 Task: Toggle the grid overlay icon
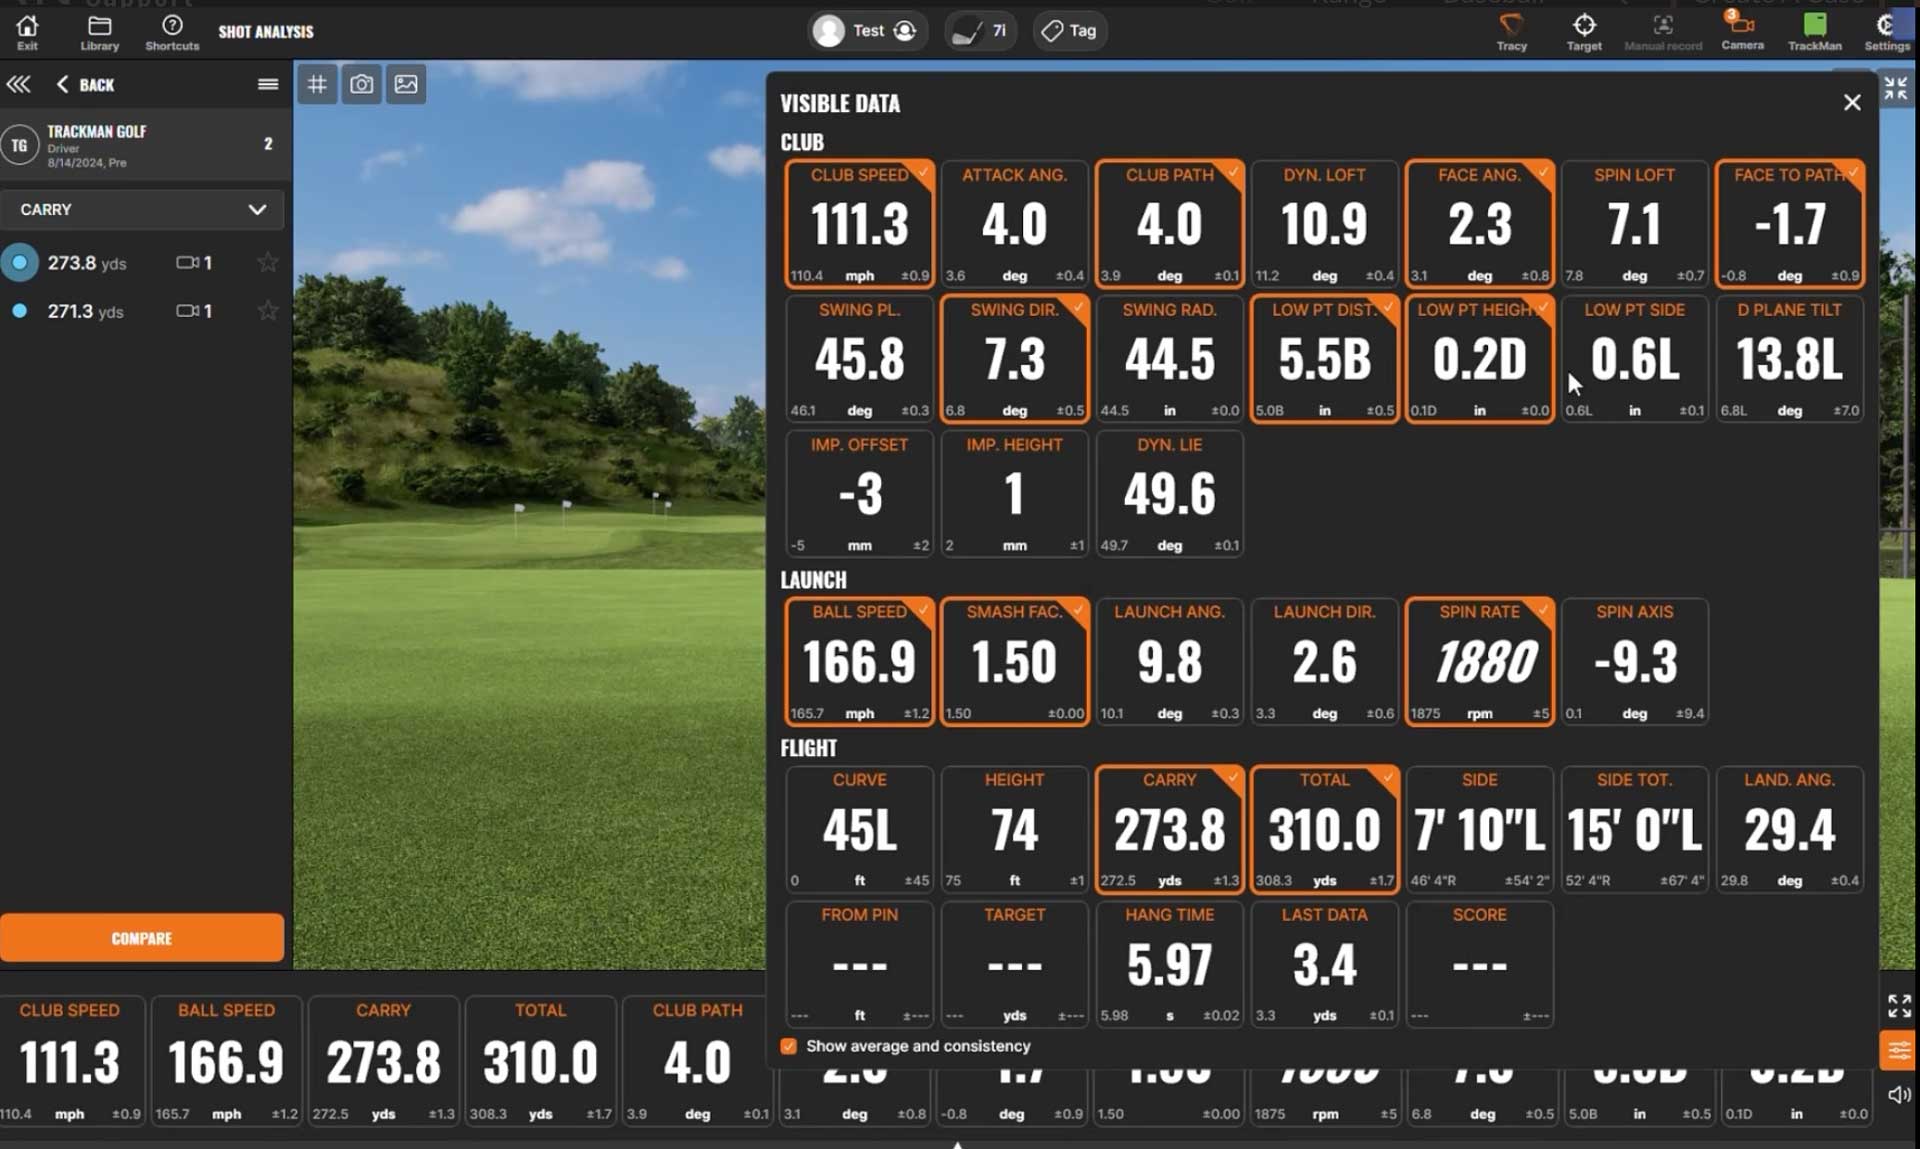pyautogui.click(x=317, y=85)
